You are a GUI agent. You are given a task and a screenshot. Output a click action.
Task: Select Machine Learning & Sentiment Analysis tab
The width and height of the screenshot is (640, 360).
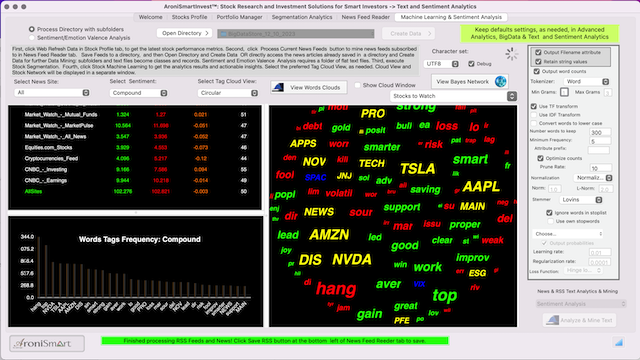(451, 17)
